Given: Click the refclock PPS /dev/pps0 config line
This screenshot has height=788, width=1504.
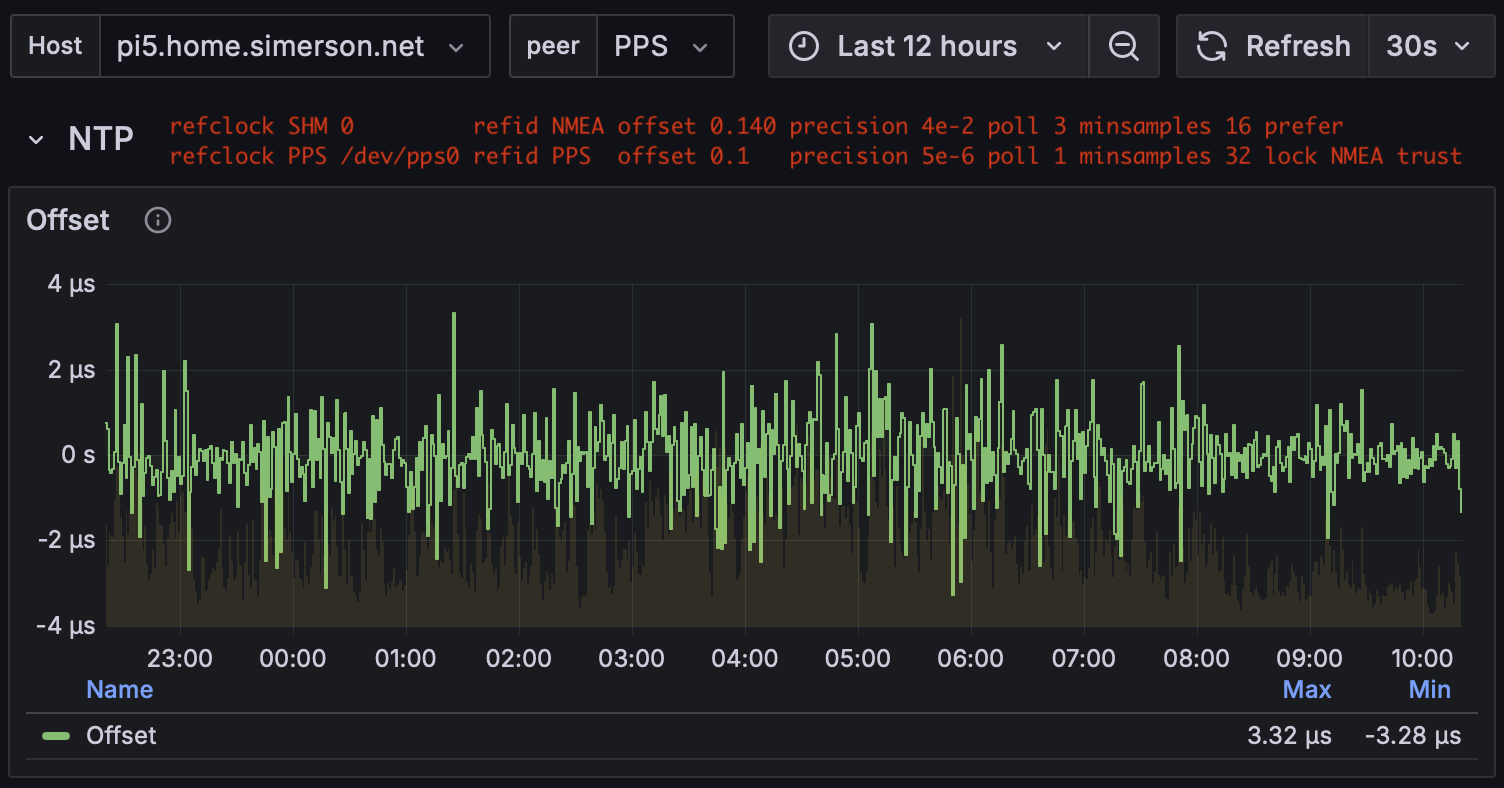Looking at the screenshot, I should coord(816,156).
